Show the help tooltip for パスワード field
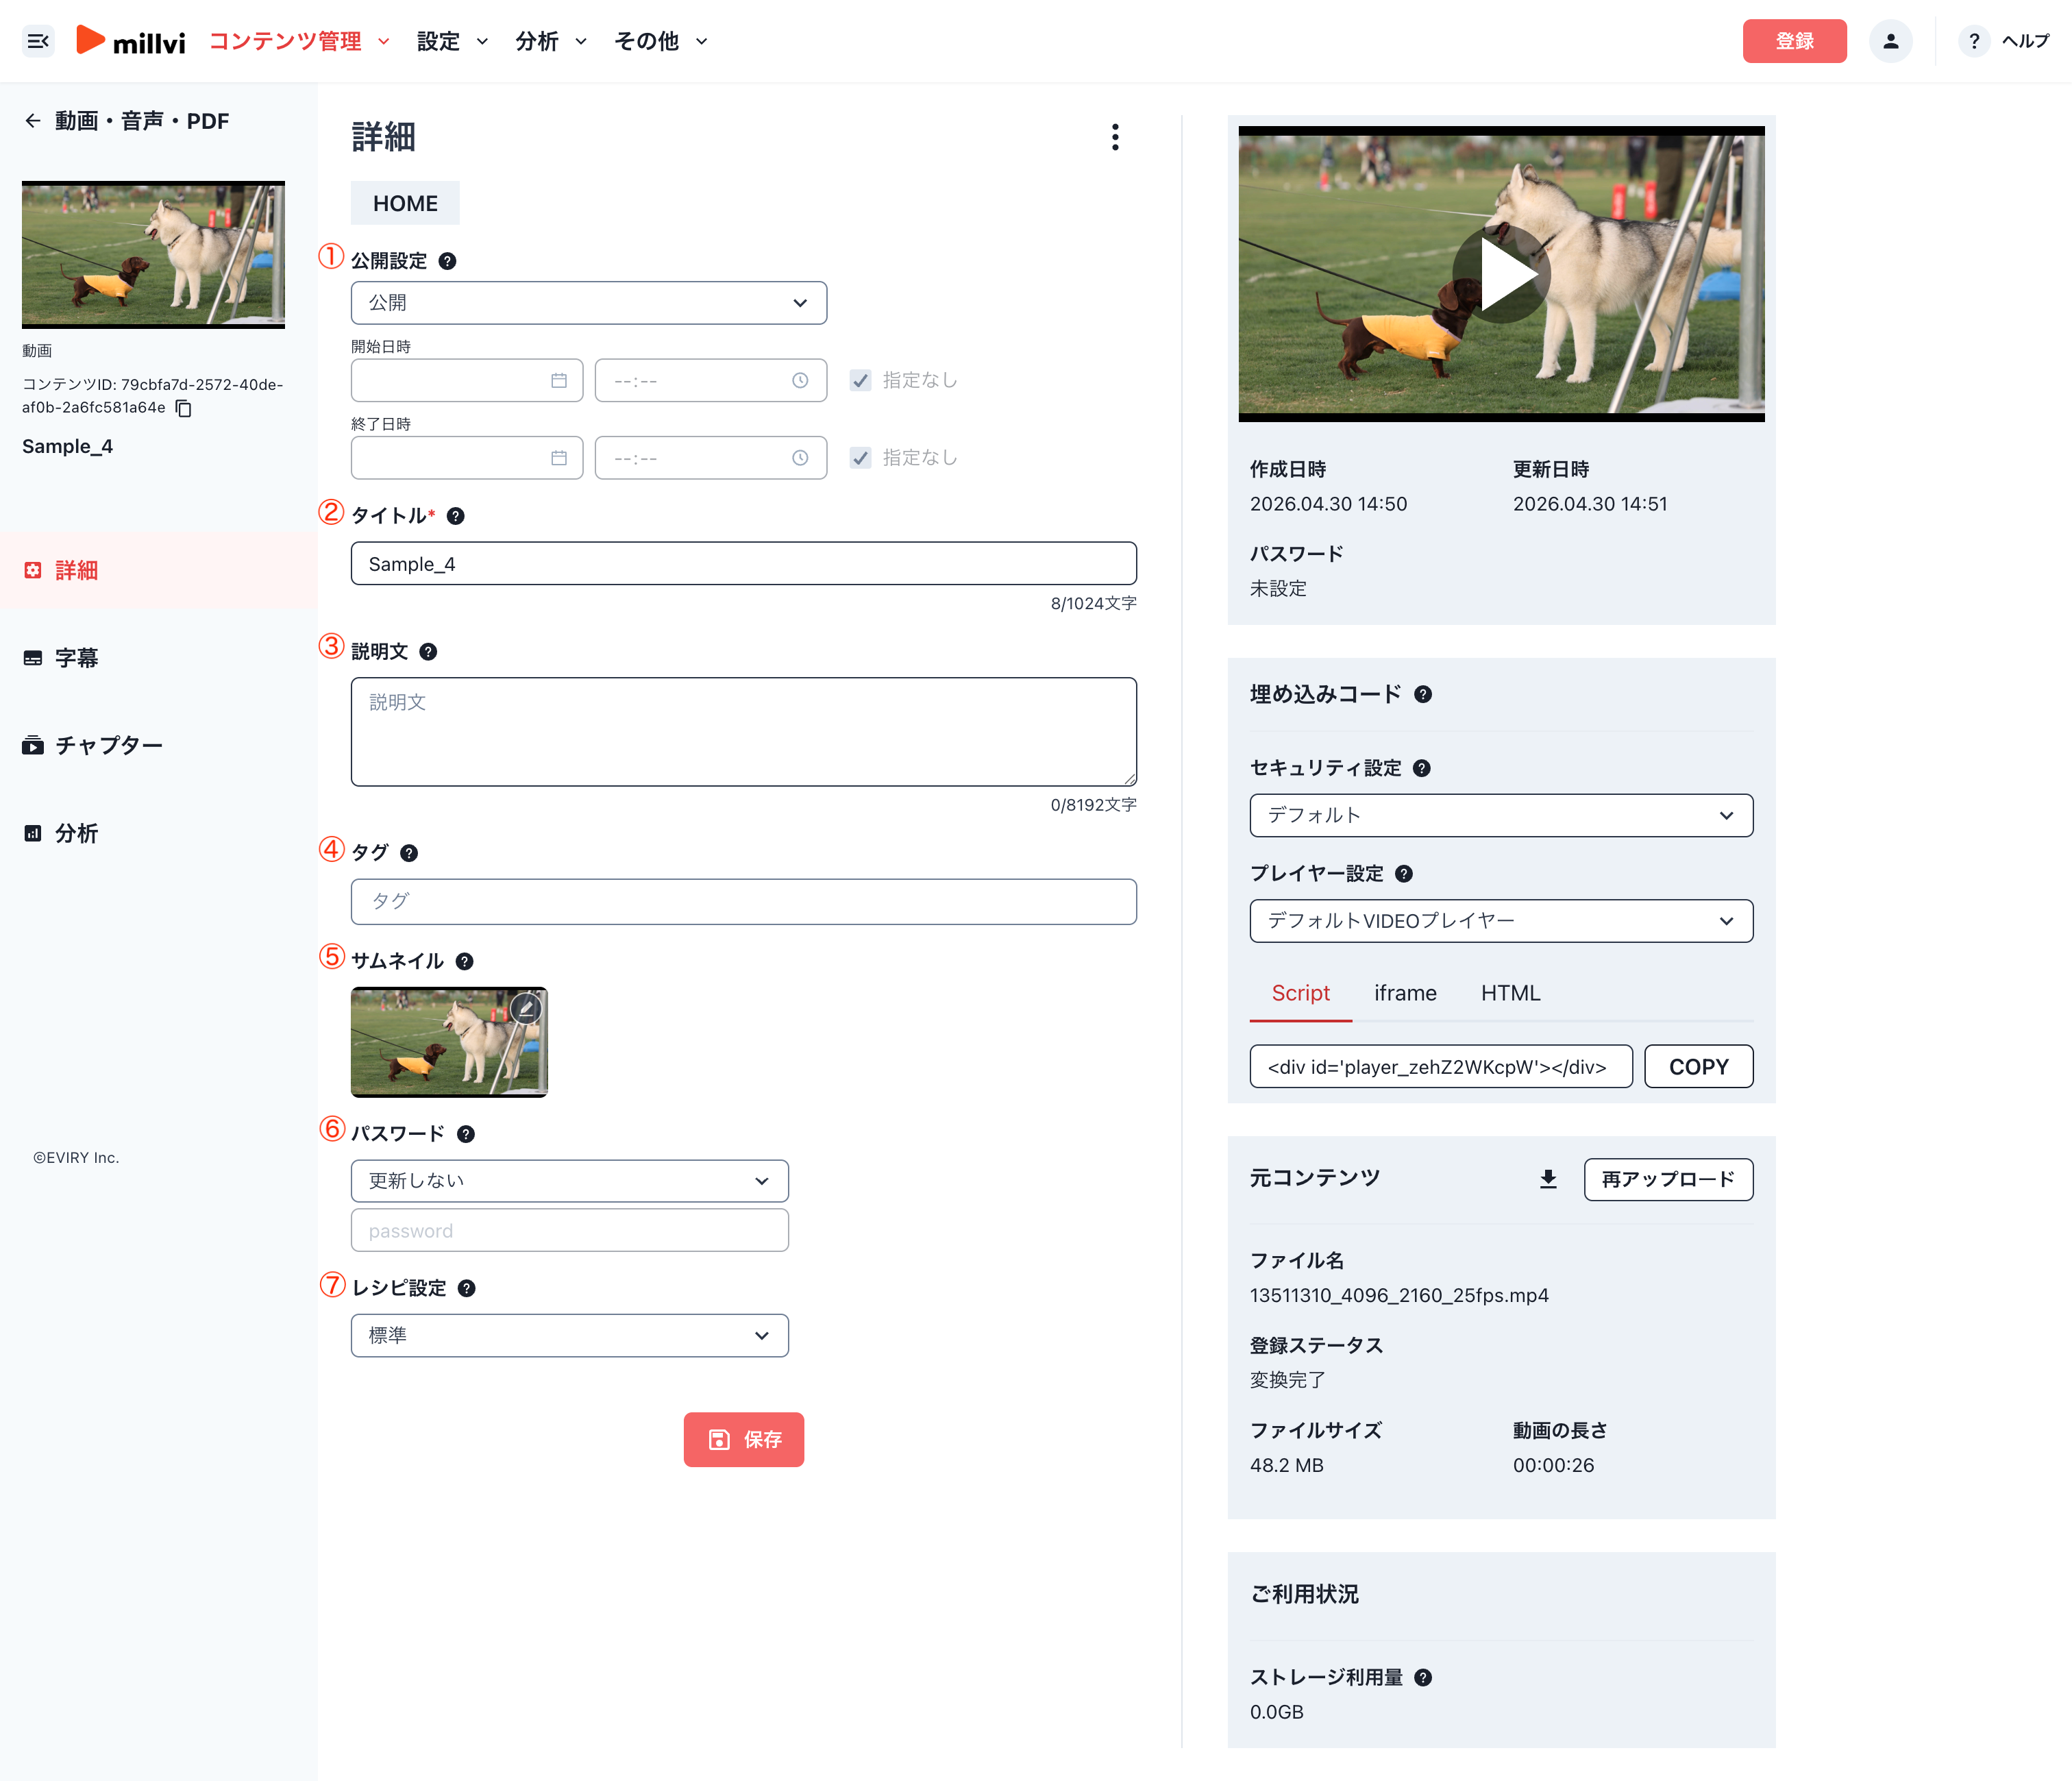 coord(466,1134)
